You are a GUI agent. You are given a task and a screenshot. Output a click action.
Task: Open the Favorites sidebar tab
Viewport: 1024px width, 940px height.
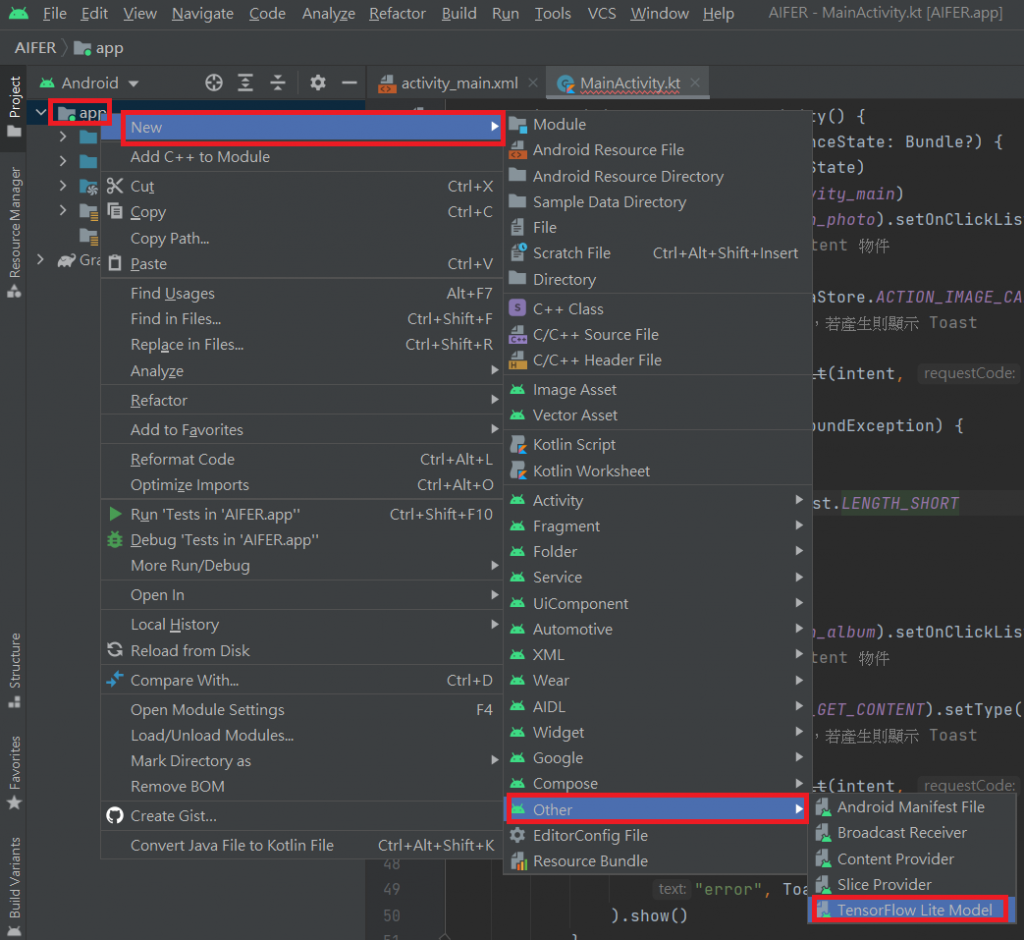tap(14, 772)
